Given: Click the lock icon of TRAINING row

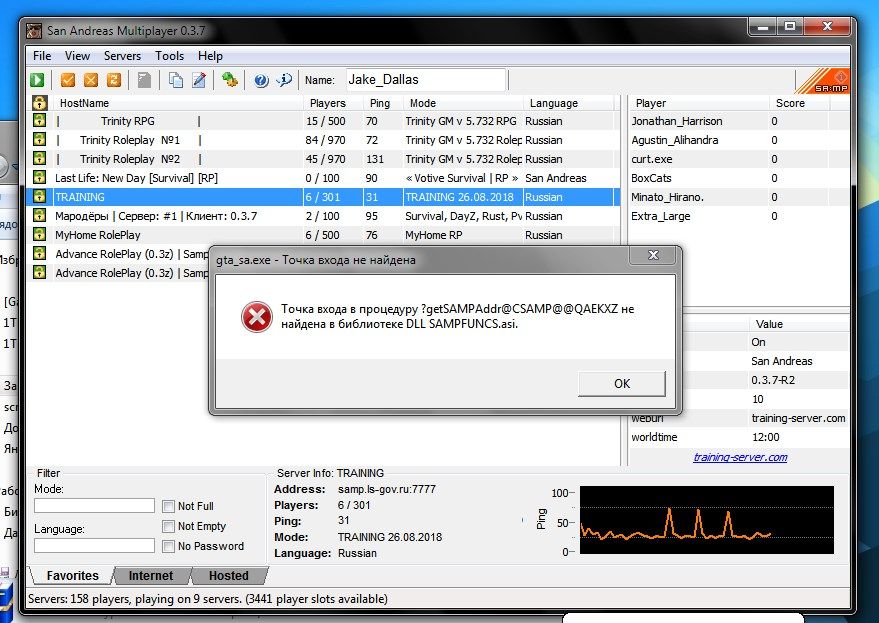Looking at the screenshot, I should (x=39, y=197).
